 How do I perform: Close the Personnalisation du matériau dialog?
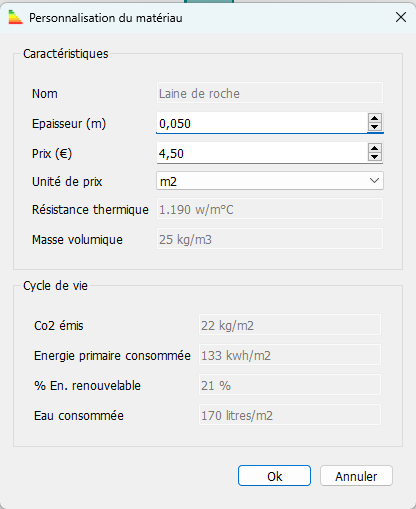401,17
